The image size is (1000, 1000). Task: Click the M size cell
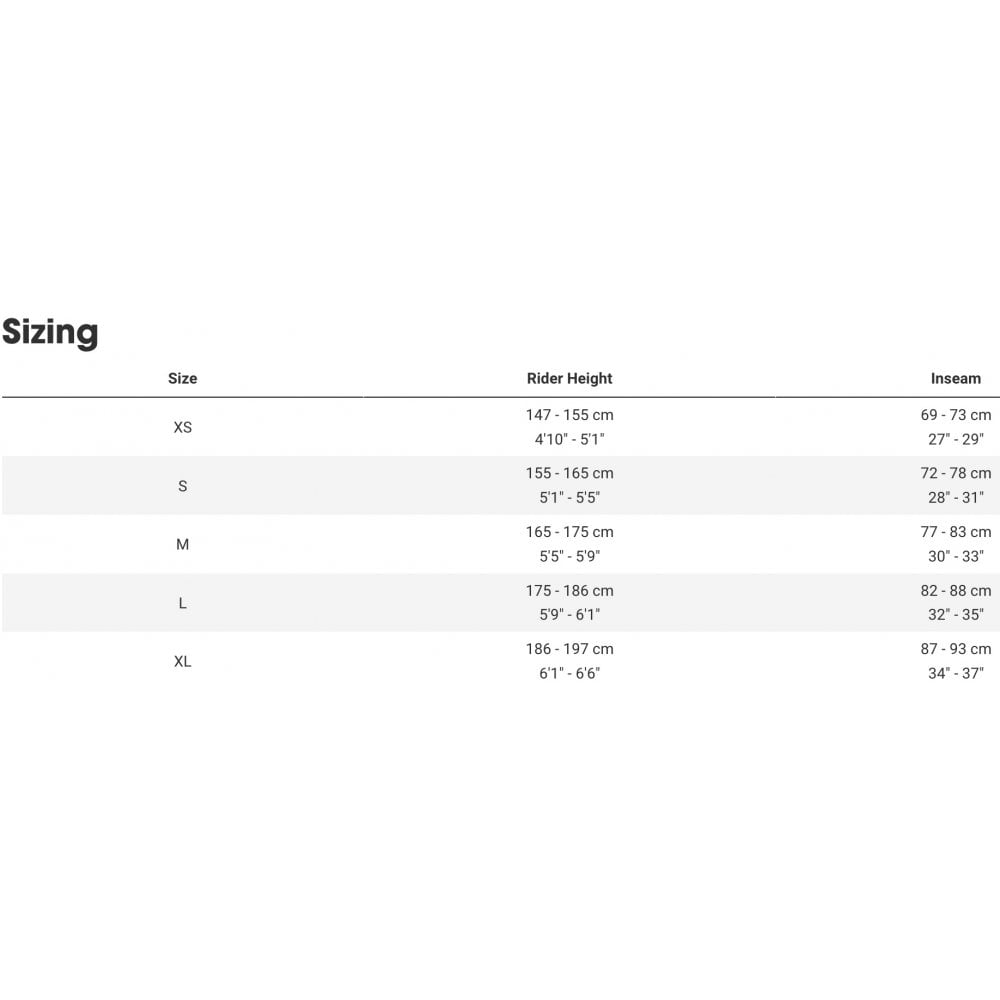pos(182,545)
